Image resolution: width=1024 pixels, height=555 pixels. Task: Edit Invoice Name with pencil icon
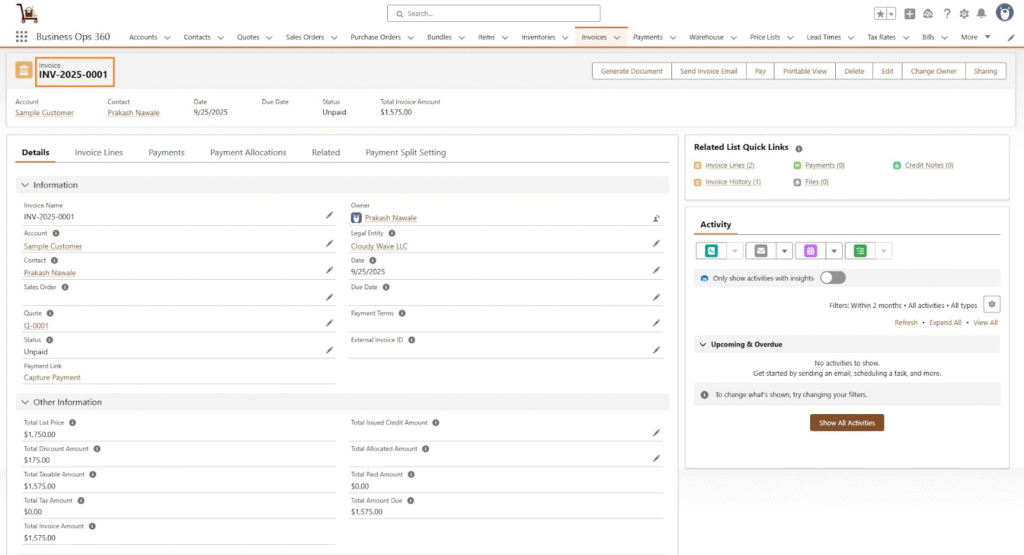330,215
